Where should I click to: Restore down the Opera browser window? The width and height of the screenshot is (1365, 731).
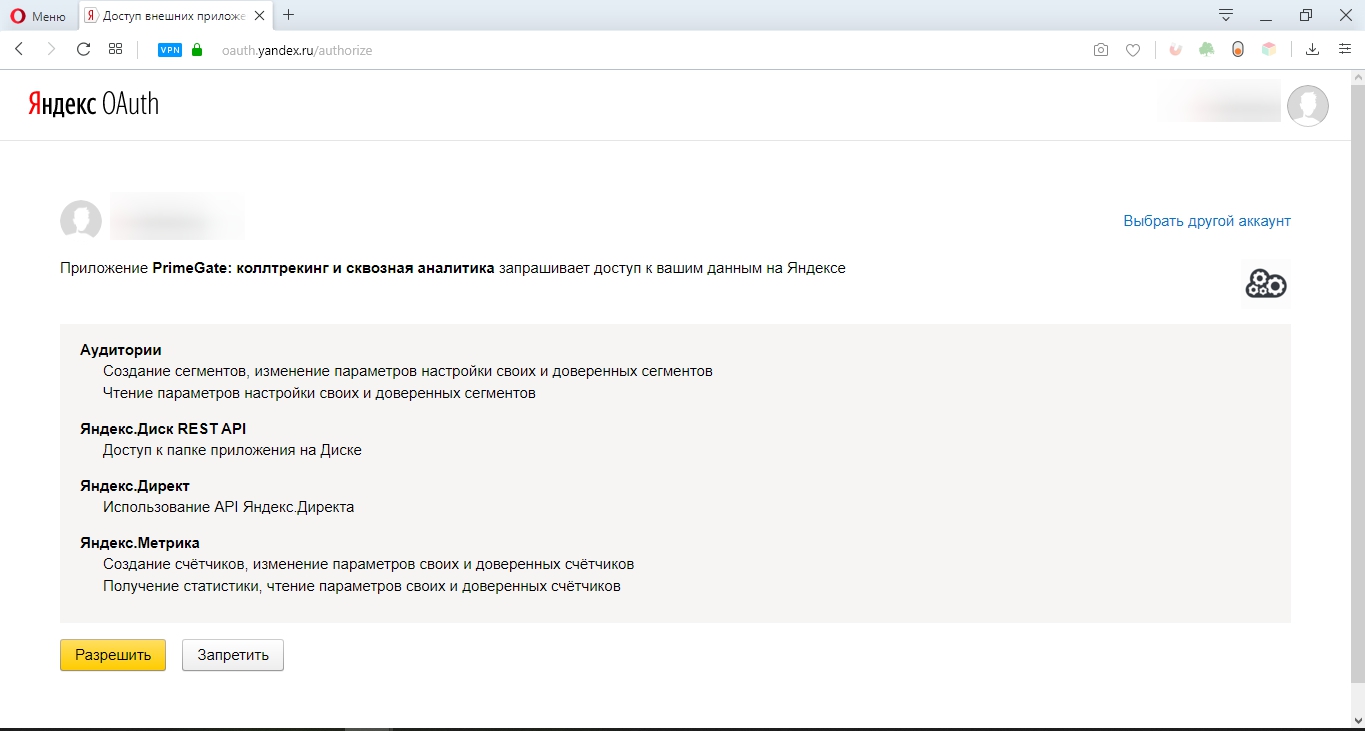[1306, 15]
